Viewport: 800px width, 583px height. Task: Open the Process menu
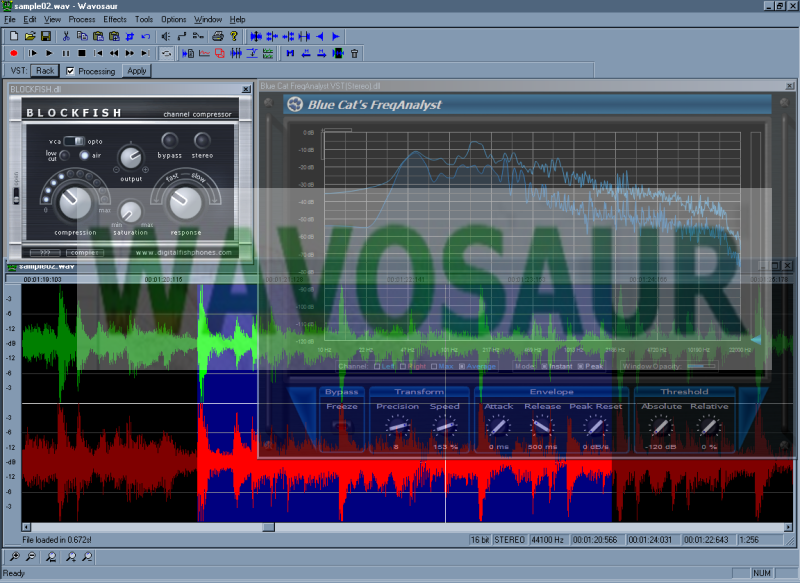point(82,19)
